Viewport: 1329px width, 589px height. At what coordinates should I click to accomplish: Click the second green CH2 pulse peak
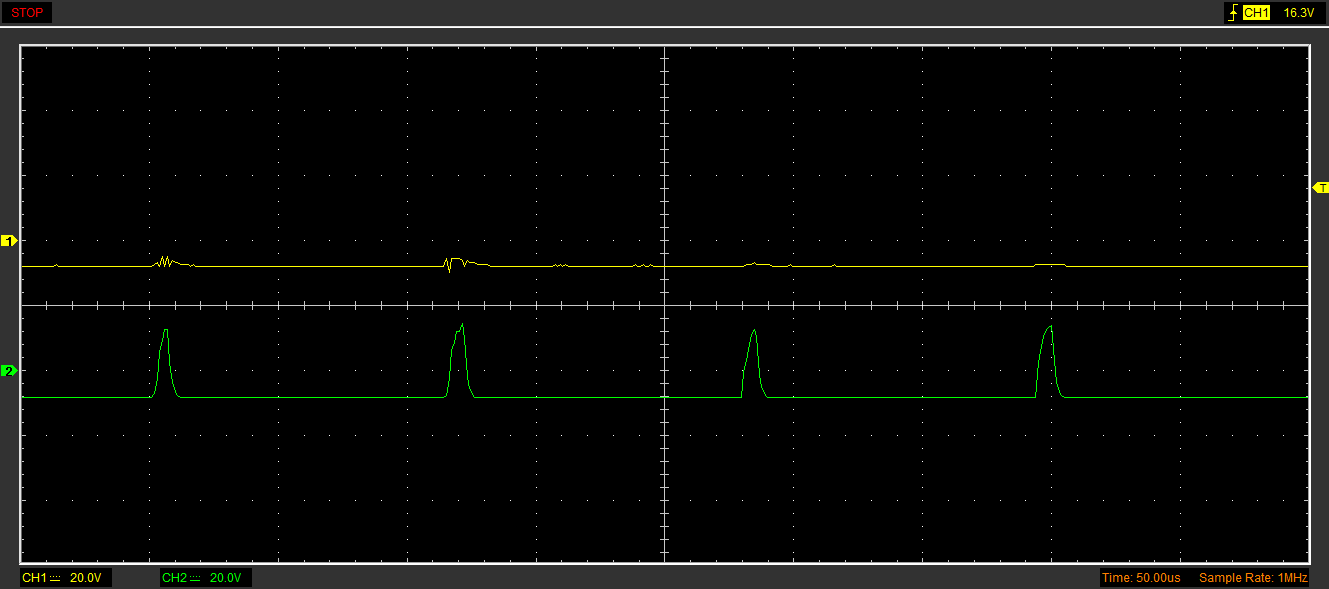462,325
